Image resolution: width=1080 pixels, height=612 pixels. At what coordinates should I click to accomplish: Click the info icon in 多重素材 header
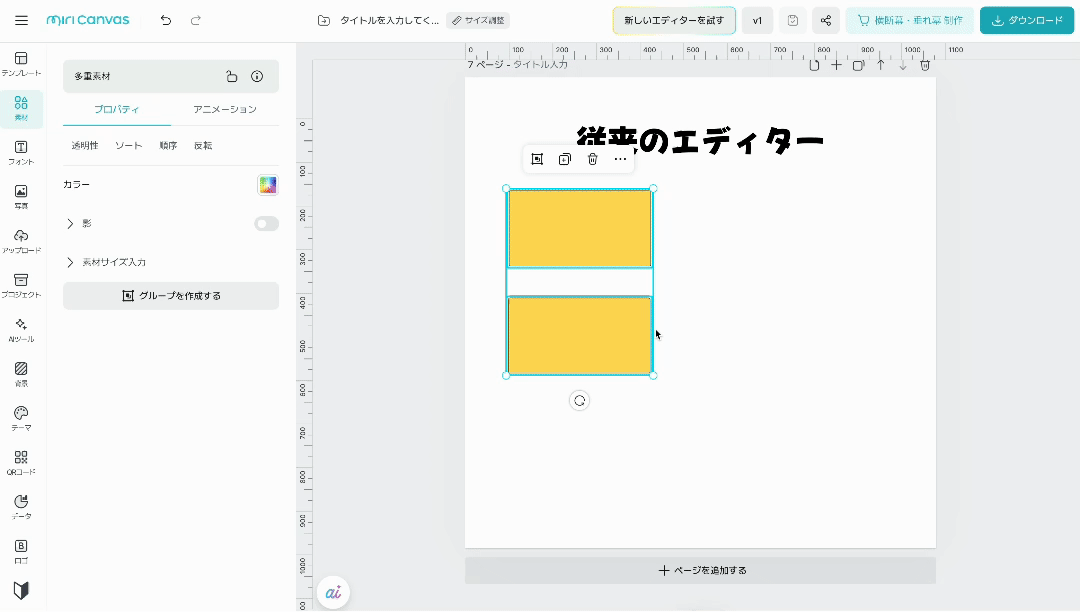(257, 76)
